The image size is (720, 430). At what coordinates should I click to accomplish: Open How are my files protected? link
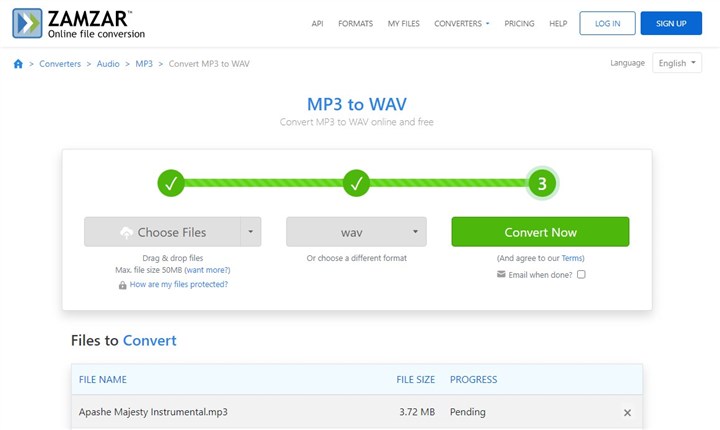pos(179,284)
